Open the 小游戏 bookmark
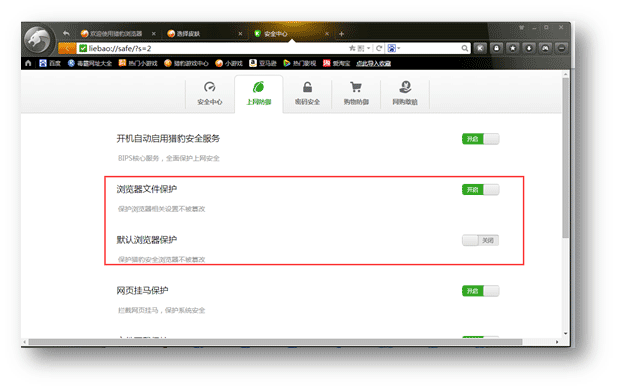 (x=229, y=63)
